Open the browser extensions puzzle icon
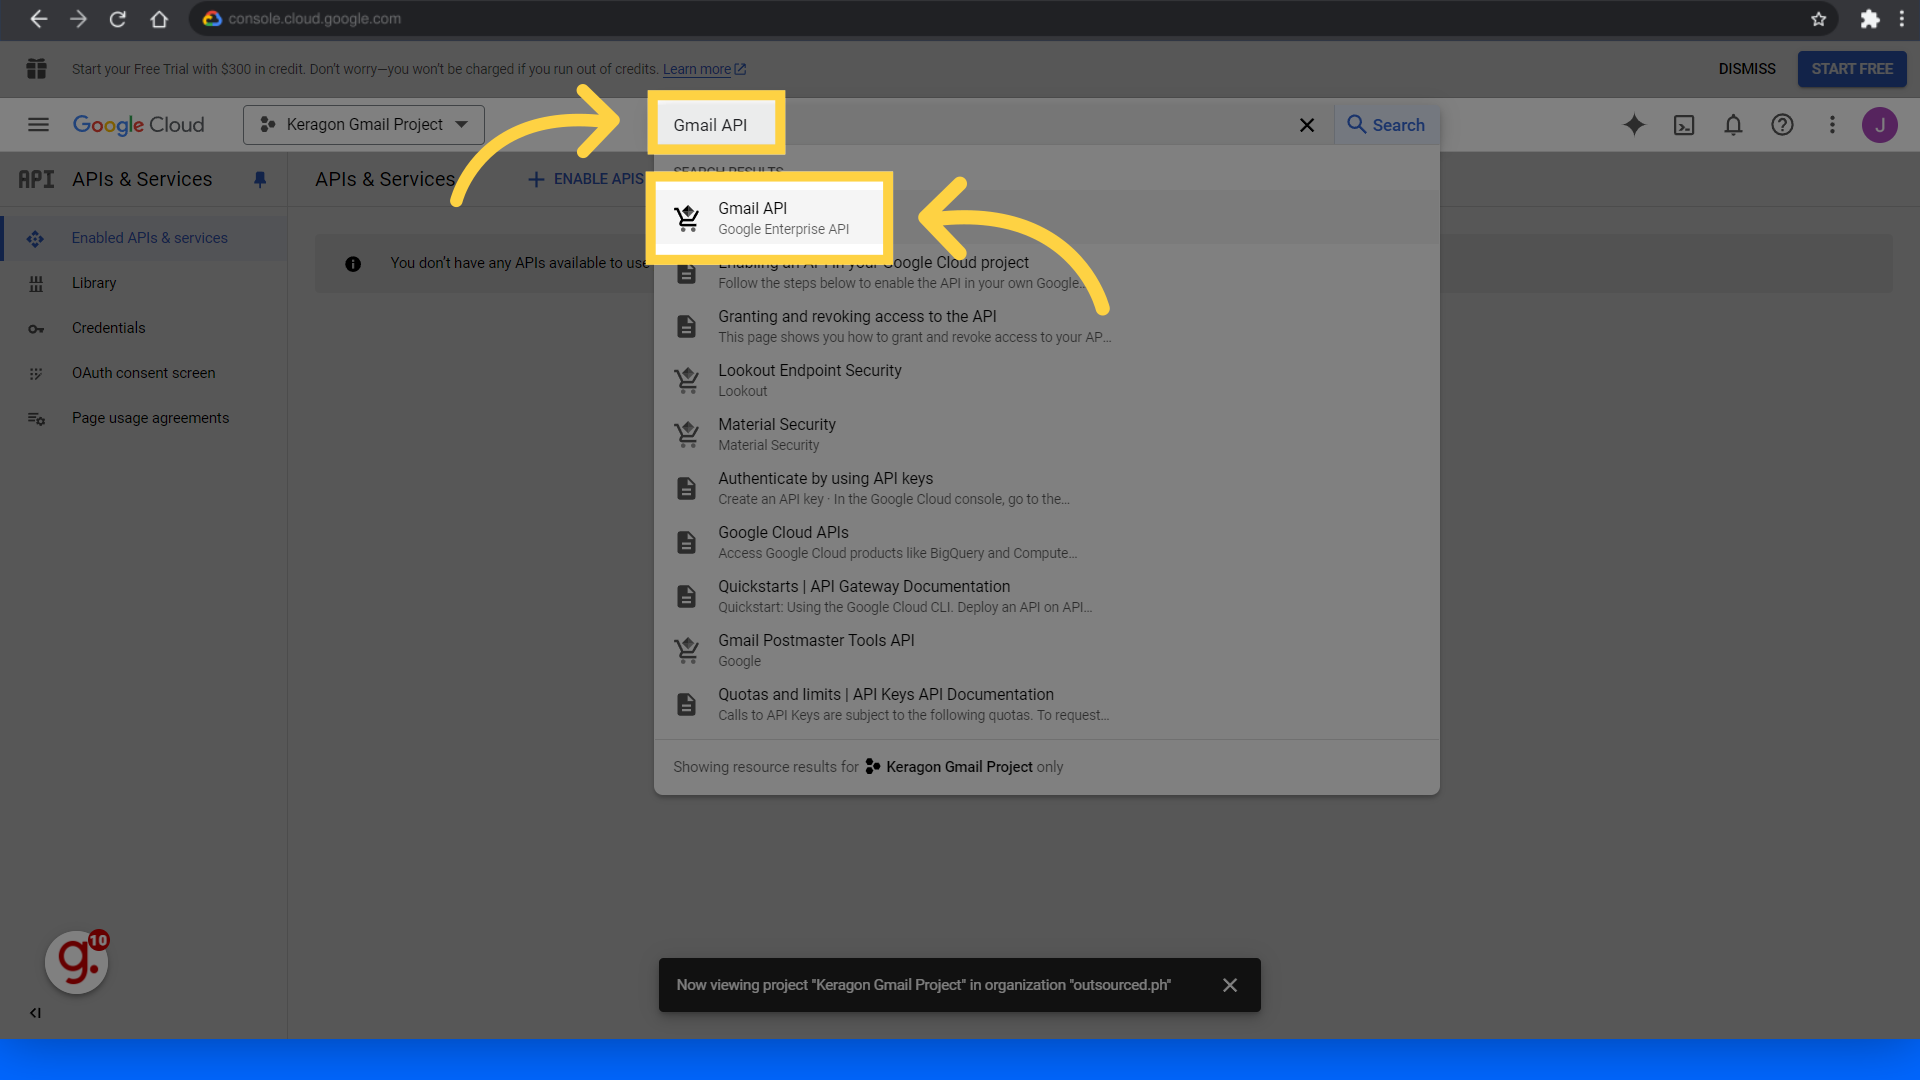Screen dimensions: 1920x1080 (1869, 19)
